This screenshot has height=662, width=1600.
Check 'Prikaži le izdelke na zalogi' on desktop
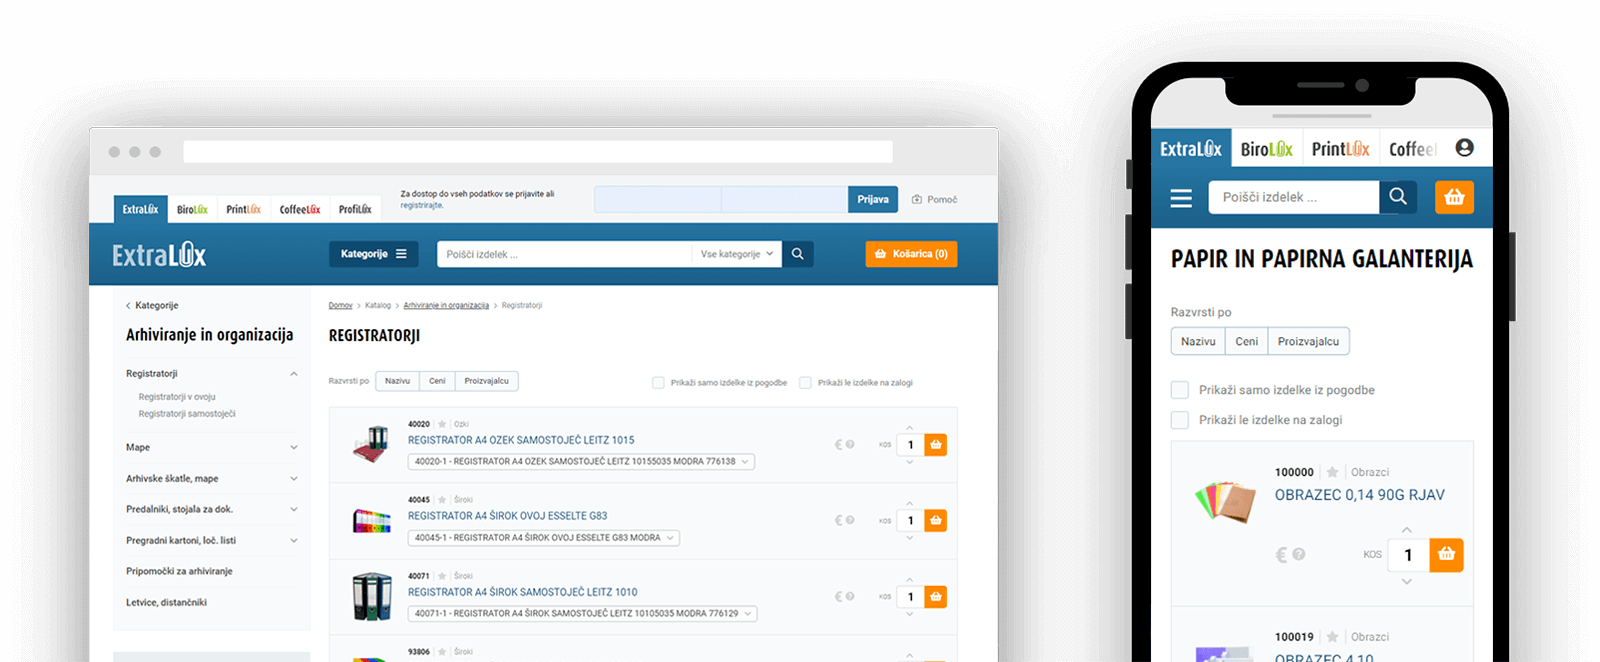(805, 383)
